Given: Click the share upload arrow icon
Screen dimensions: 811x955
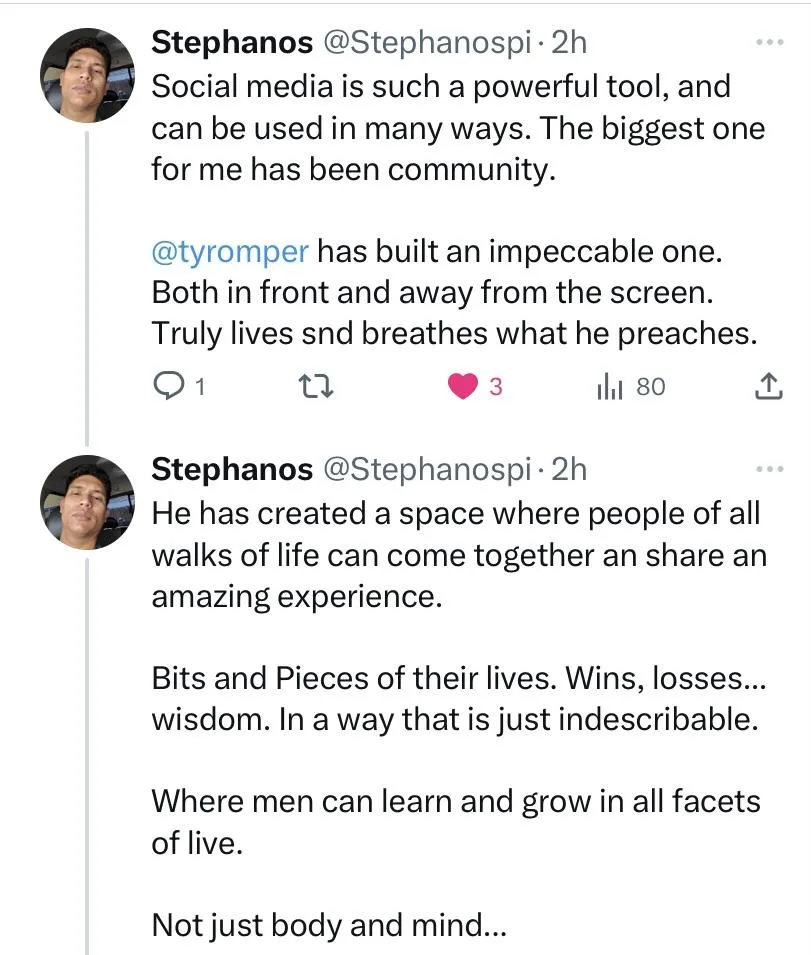Looking at the screenshot, I should 766,387.
